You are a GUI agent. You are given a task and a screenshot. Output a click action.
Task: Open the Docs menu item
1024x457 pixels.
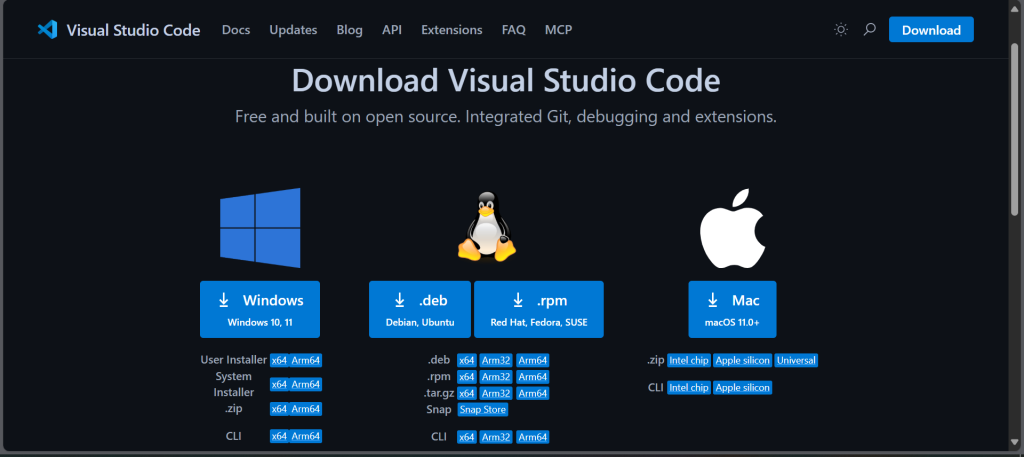[236, 30]
